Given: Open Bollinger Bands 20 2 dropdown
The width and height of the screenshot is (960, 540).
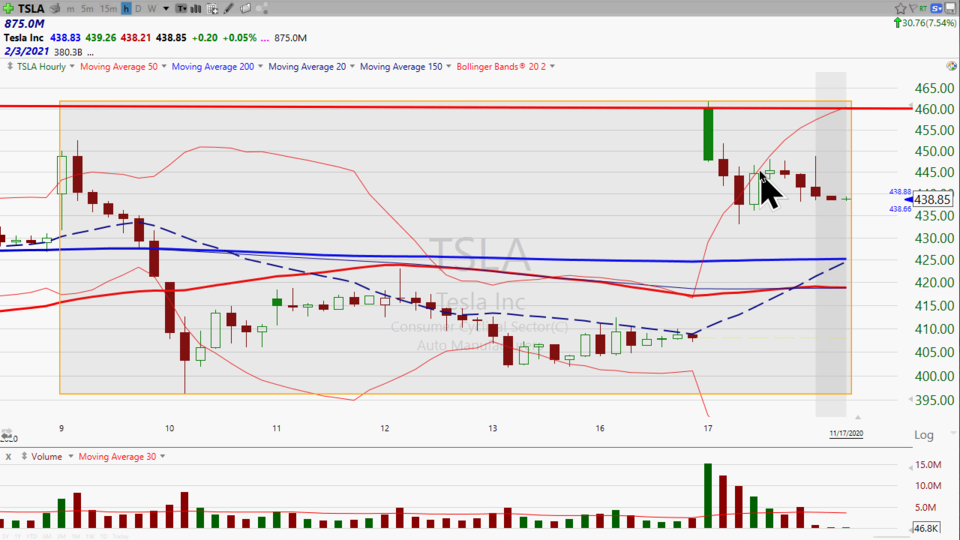Looking at the screenshot, I should tap(552, 66).
